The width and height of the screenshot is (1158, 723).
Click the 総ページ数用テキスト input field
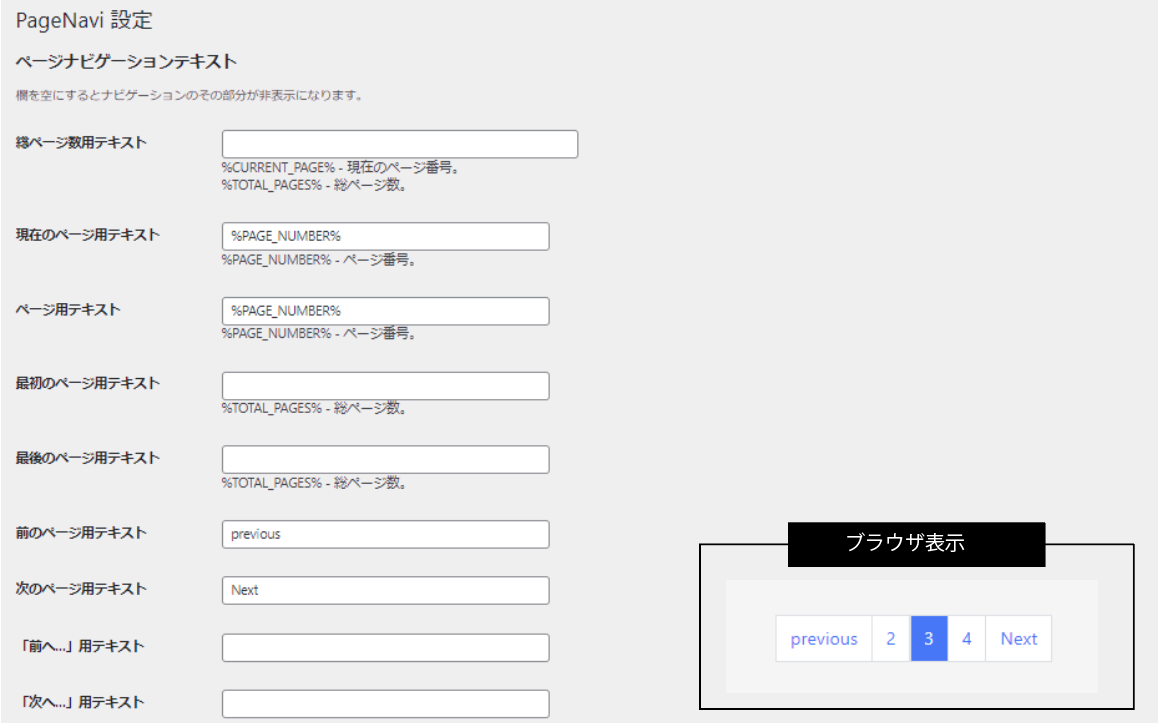[x=399, y=144]
